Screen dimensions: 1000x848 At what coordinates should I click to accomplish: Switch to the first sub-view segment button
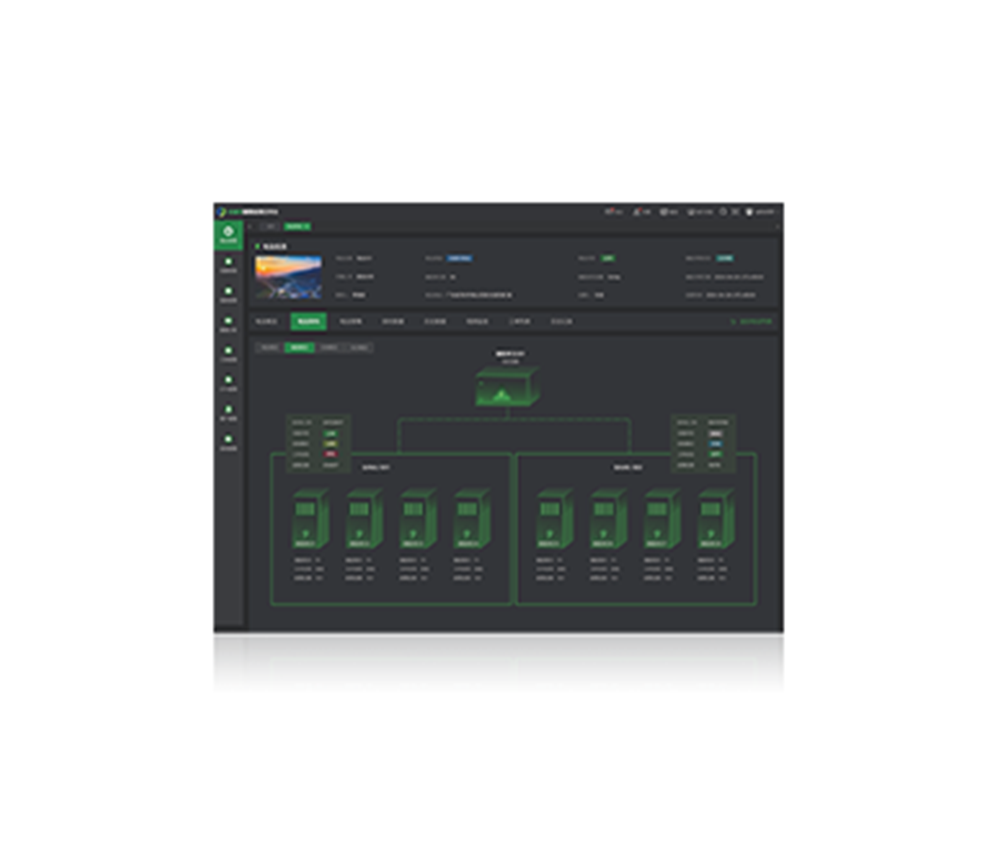tap(268, 348)
